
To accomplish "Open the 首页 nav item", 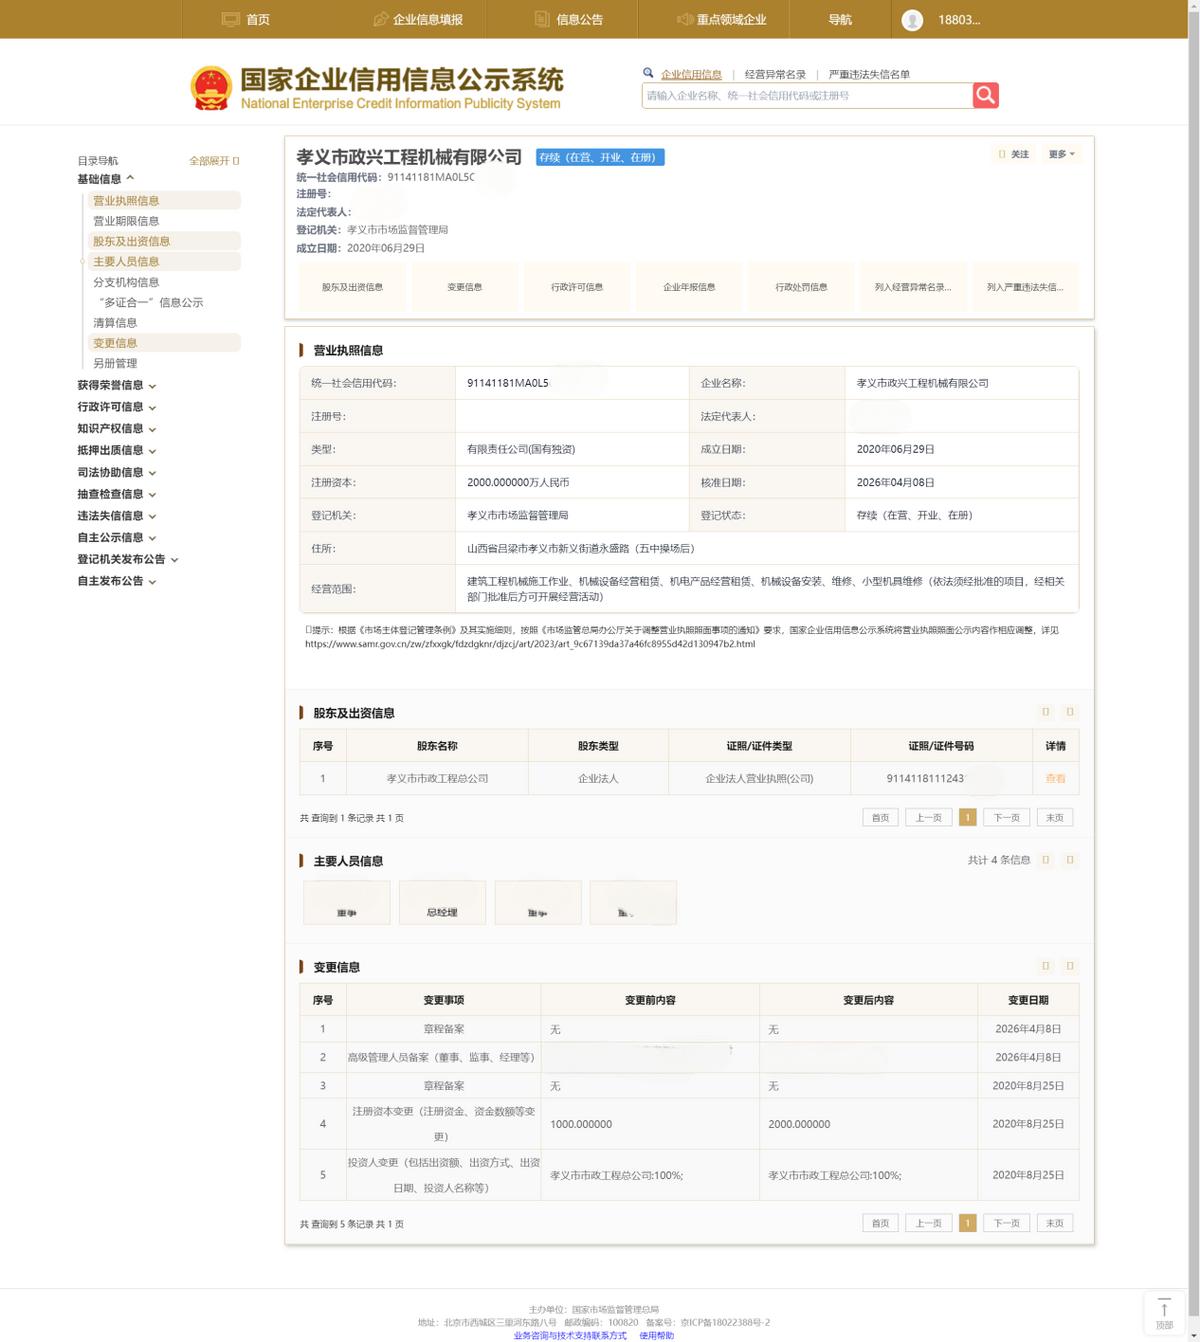I will [x=246, y=19].
